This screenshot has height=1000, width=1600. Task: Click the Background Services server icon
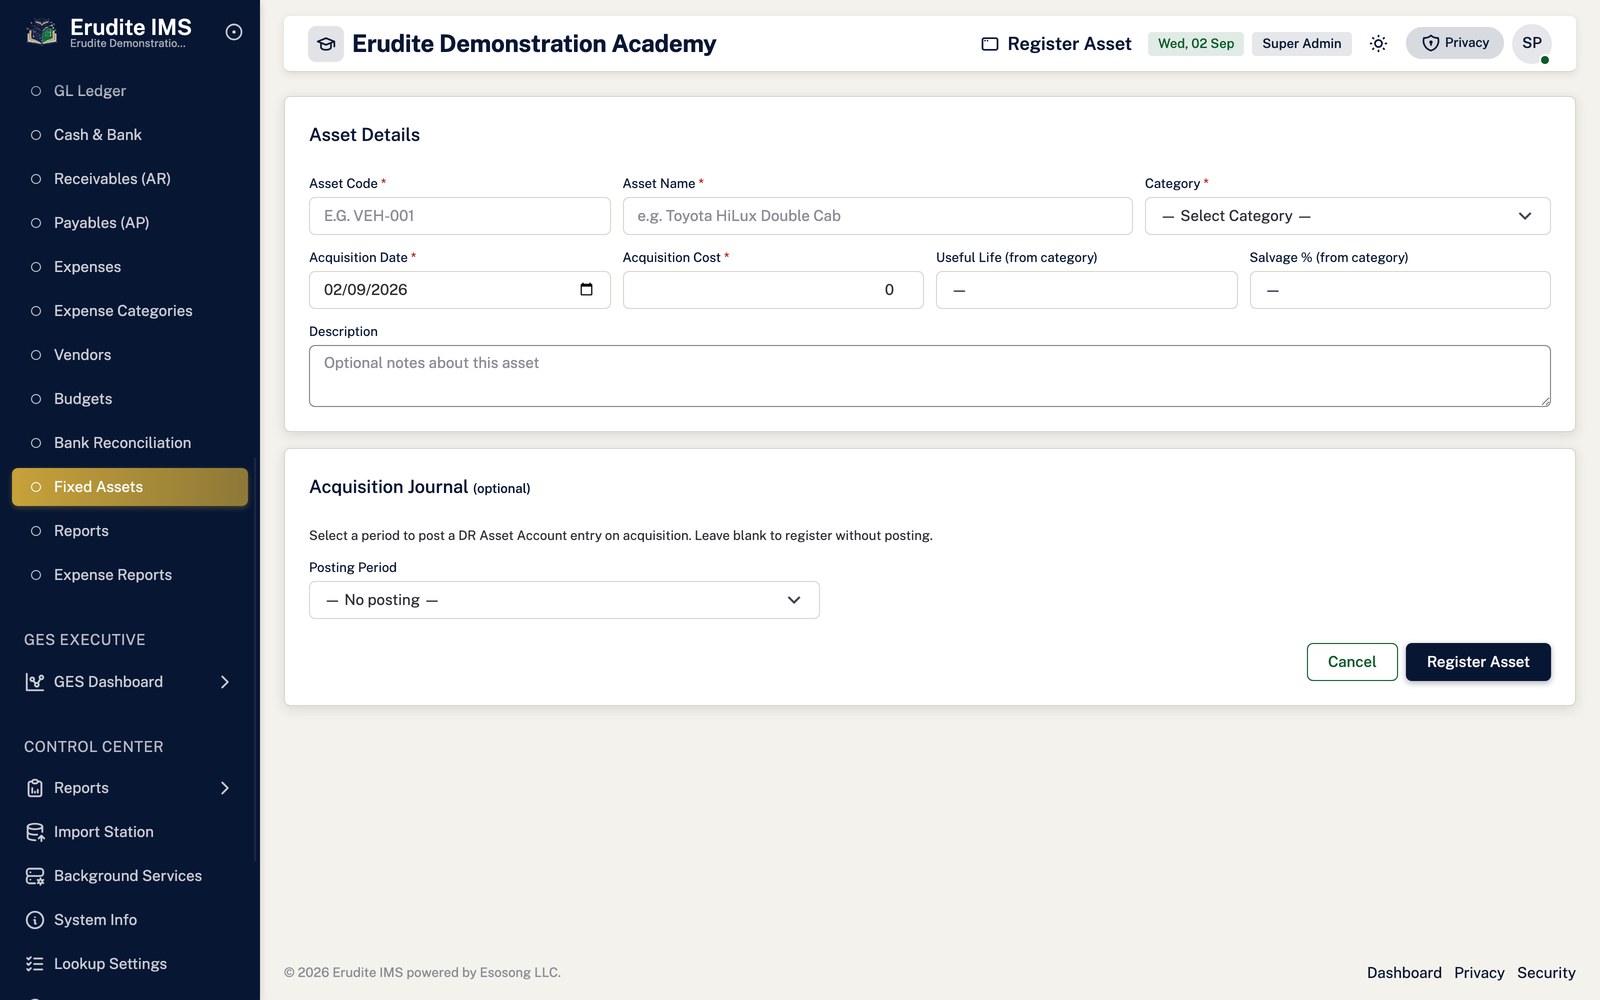pos(35,876)
